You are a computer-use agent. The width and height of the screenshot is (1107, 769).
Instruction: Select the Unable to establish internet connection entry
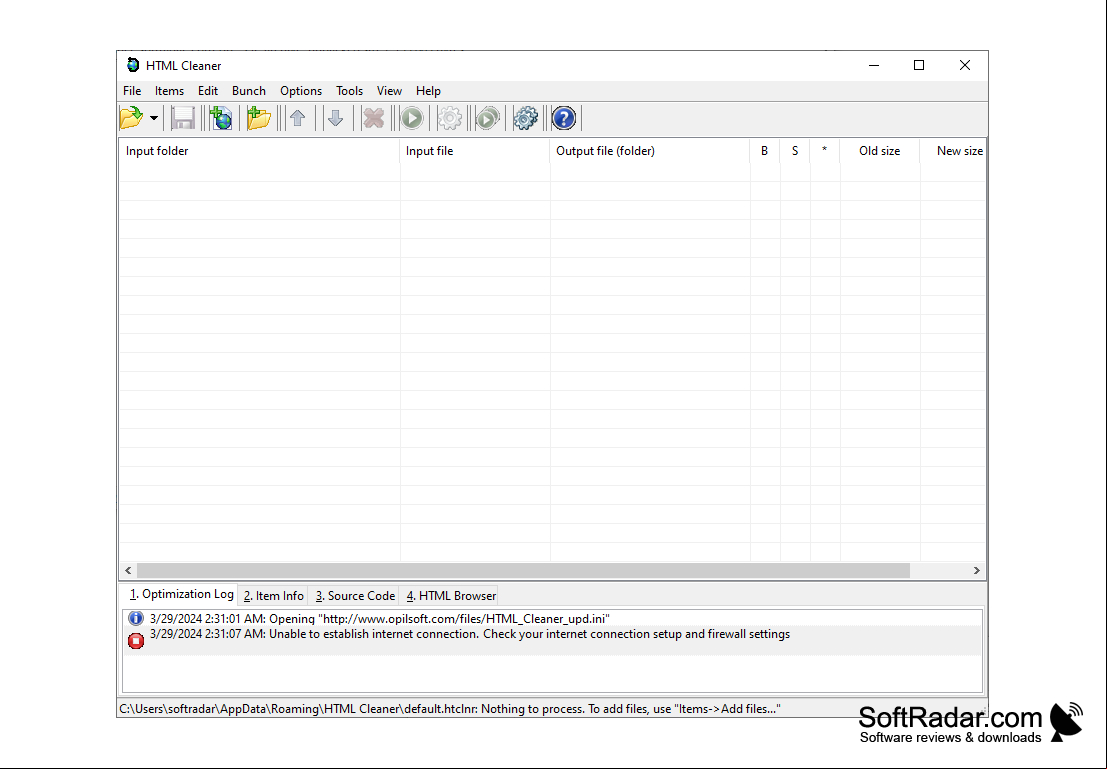click(x=553, y=638)
